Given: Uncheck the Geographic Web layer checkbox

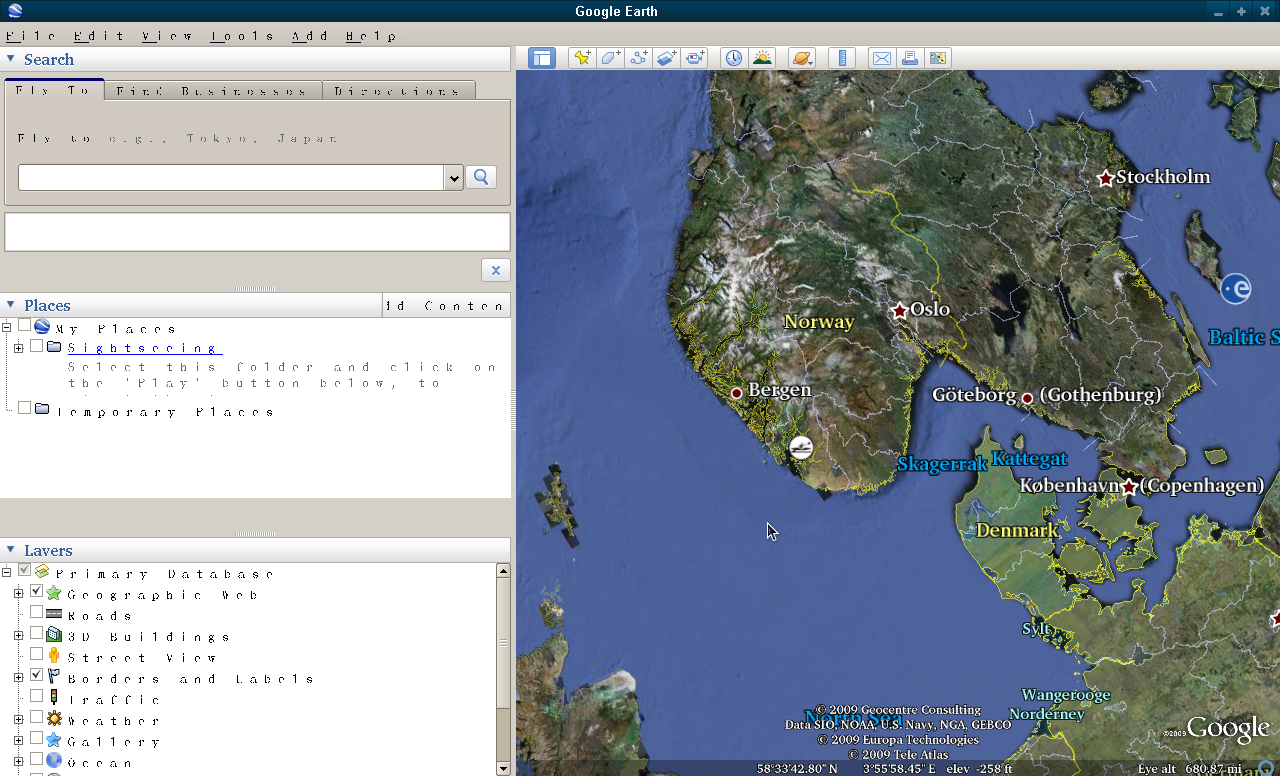Looking at the screenshot, I should [x=37, y=593].
